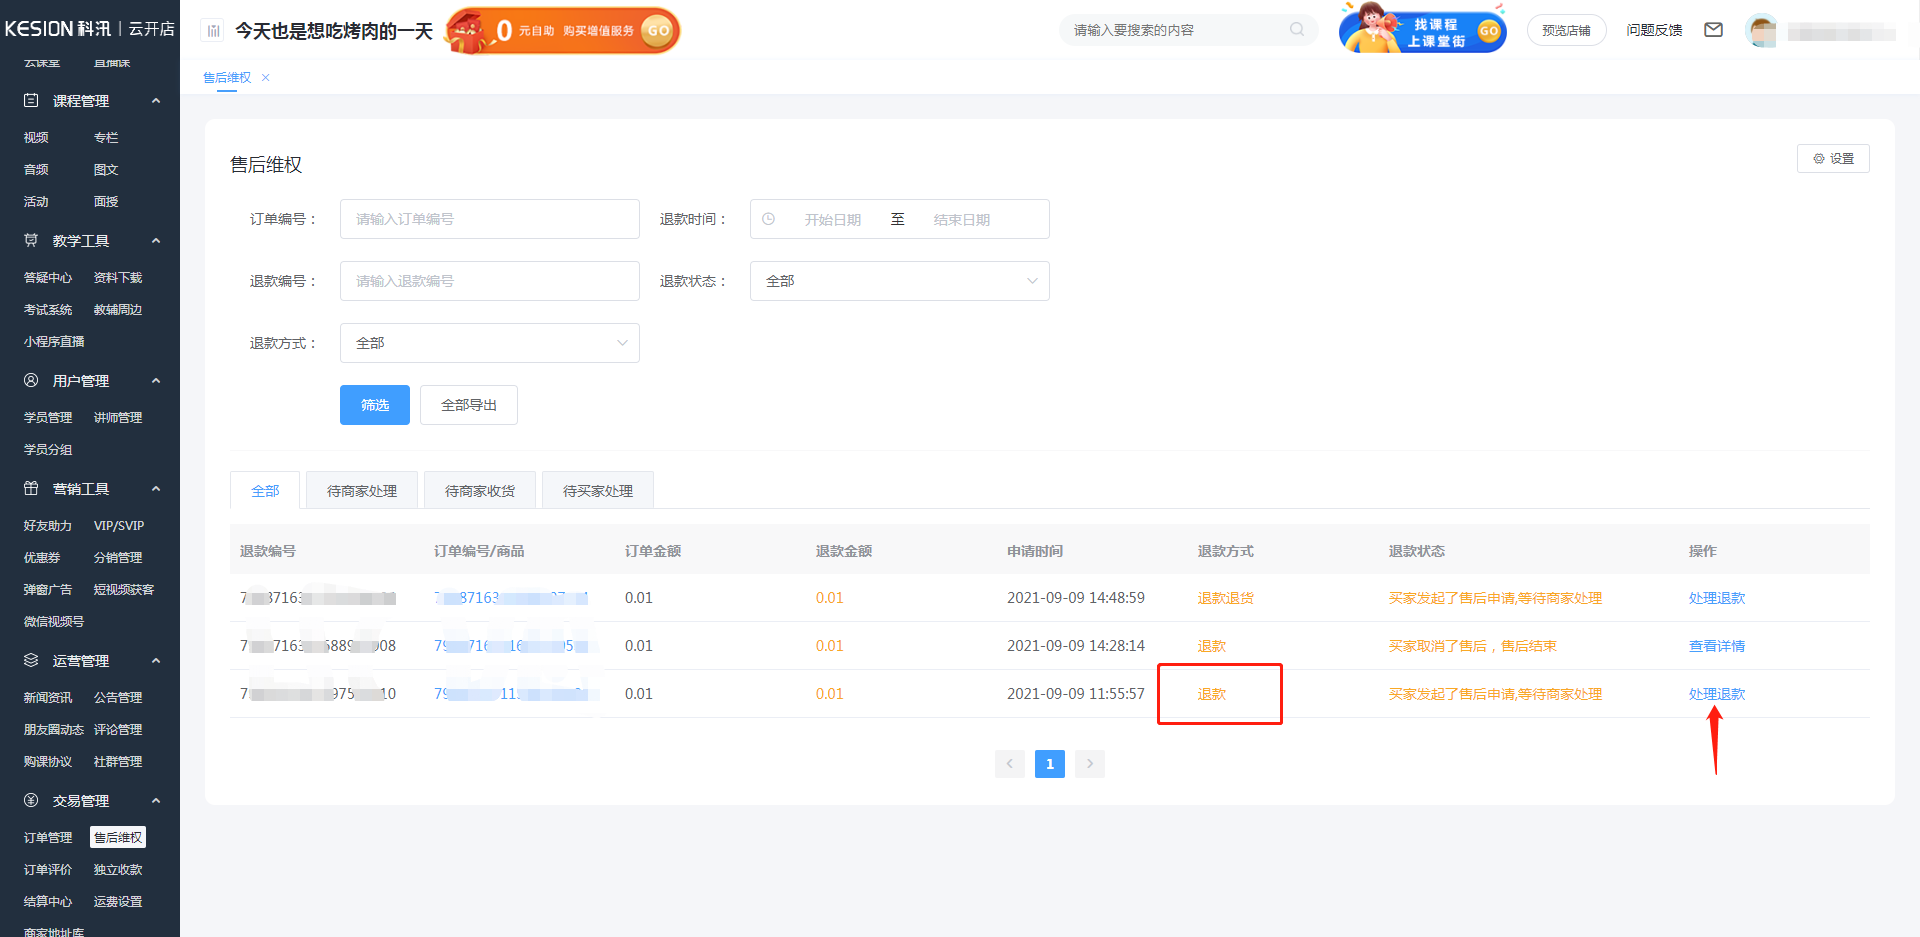The image size is (1920, 937).
Task: Click the search magnifier icon
Action: point(1296,30)
